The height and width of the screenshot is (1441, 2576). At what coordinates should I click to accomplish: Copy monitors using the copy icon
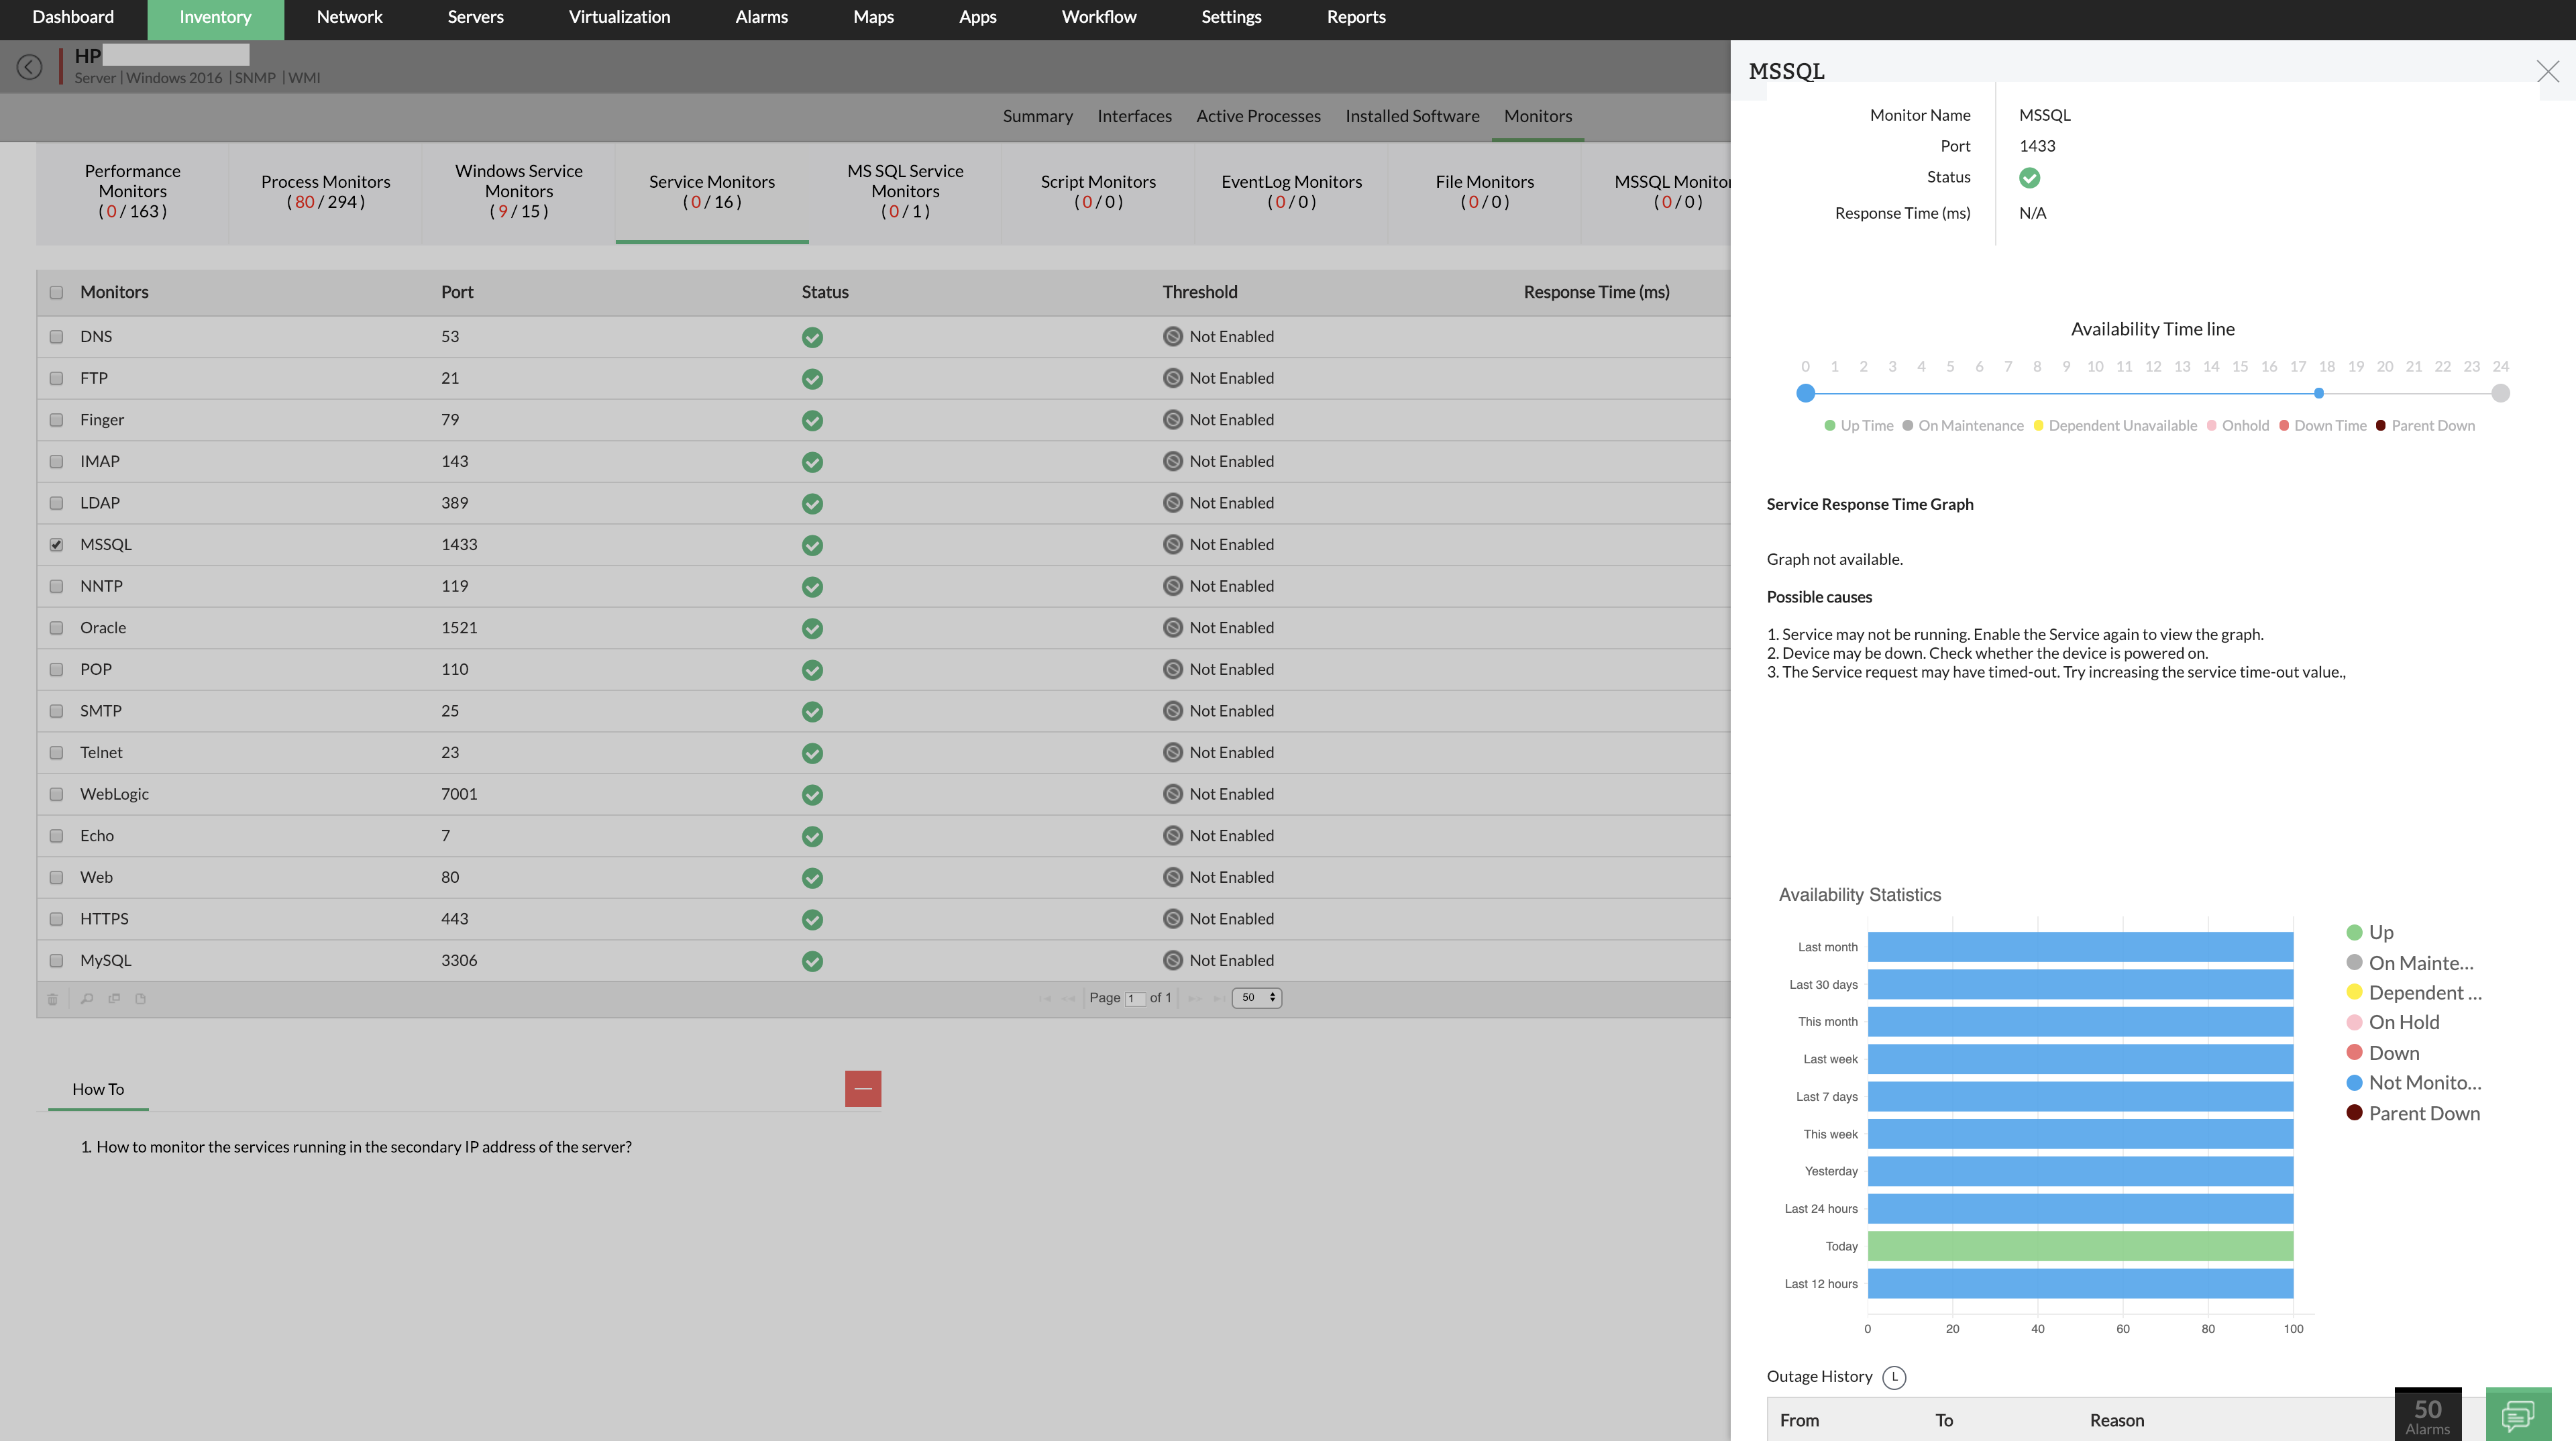point(115,998)
